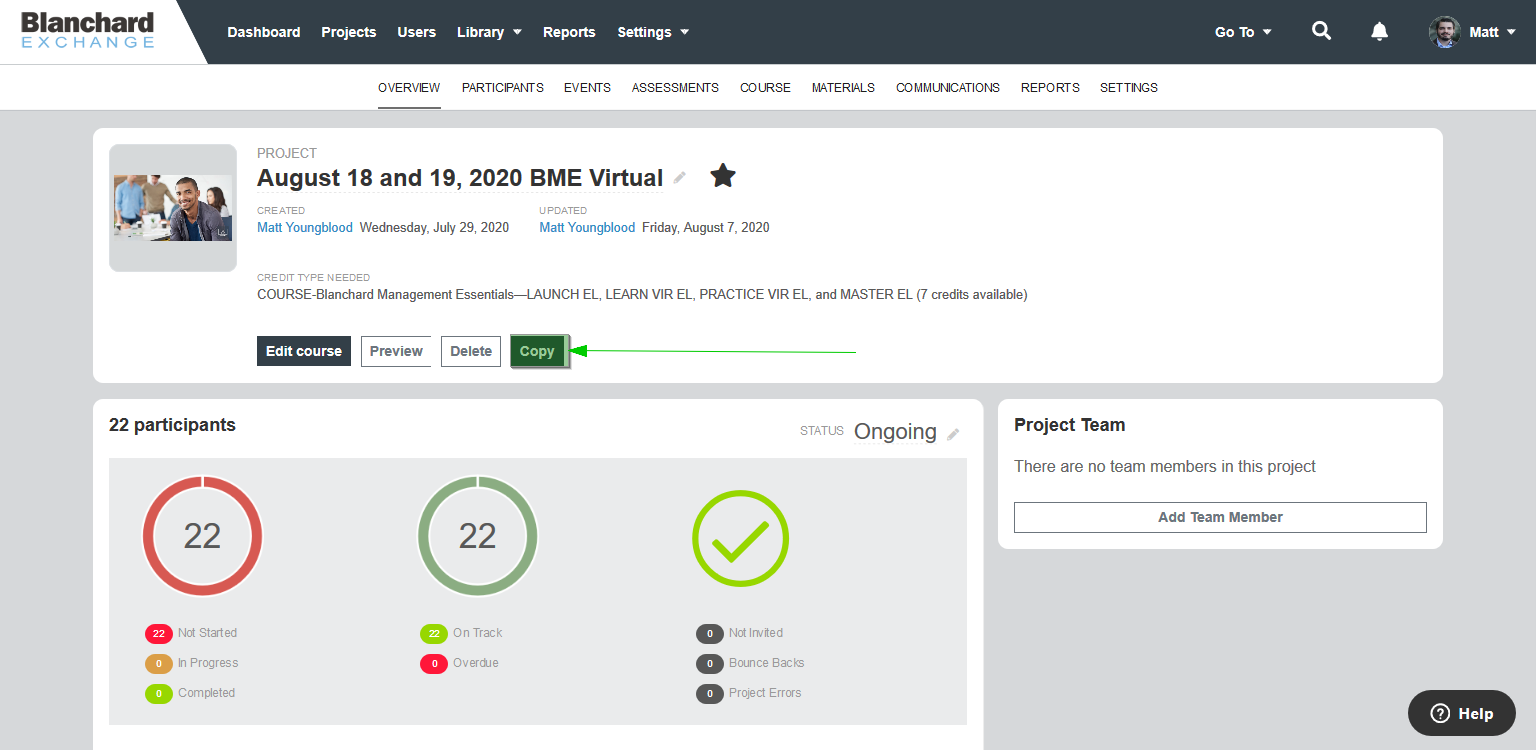Image resolution: width=1536 pixels, height=750 pixels.
Task: Switch to the COURSE tab
Action: click(x=765, y=88)
